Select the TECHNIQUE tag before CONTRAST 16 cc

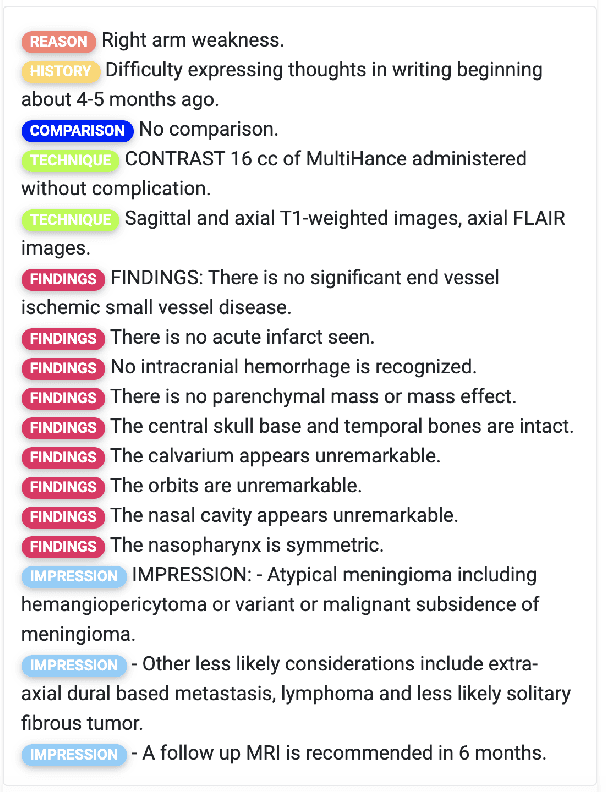pyautogui.click(x=70, y=160)
